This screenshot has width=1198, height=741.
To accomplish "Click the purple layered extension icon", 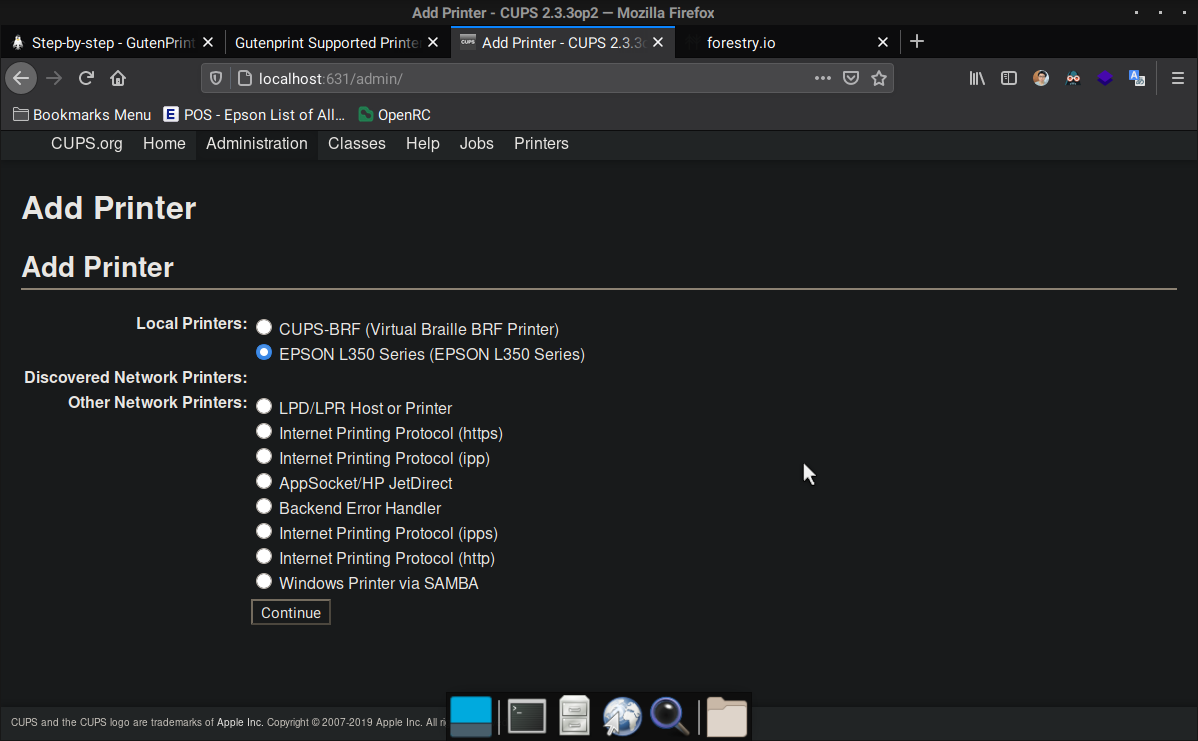I will [x=1105, y=78].
